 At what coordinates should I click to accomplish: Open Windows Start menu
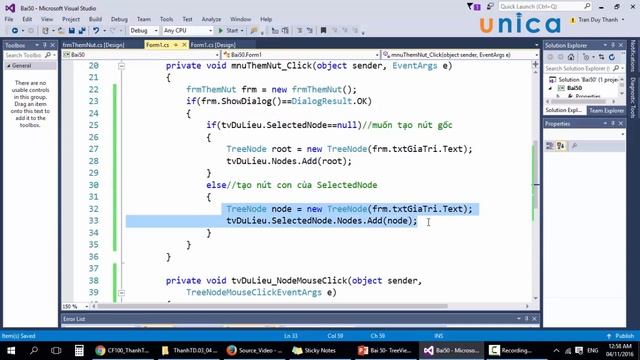tap(11, 350)
